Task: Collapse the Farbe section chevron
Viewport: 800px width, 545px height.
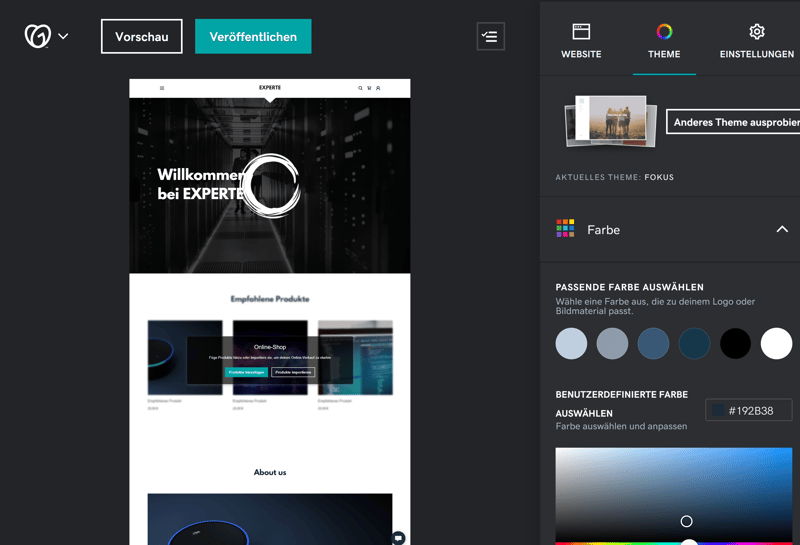Action: coord(782,230)
